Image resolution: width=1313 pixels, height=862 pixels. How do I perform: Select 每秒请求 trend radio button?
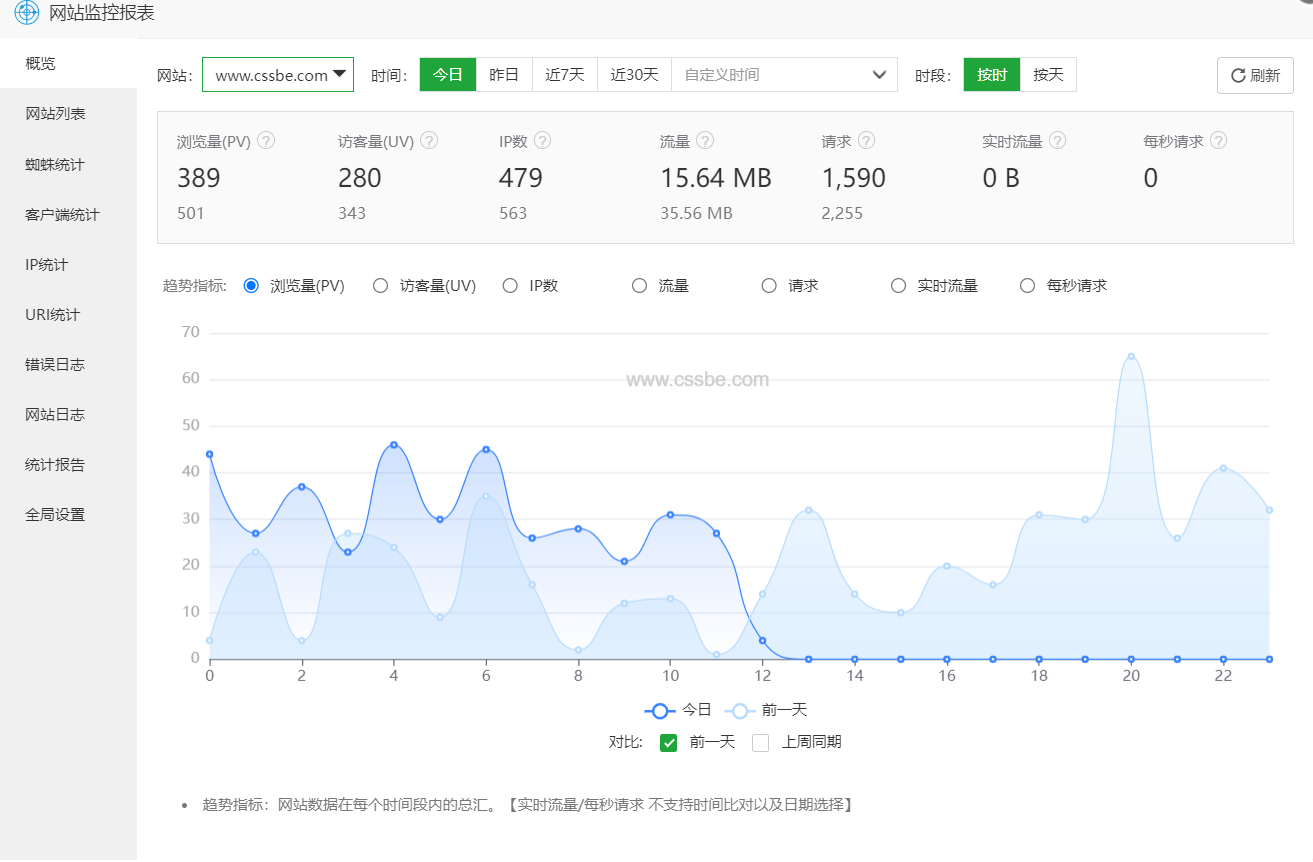(1027, 286)
